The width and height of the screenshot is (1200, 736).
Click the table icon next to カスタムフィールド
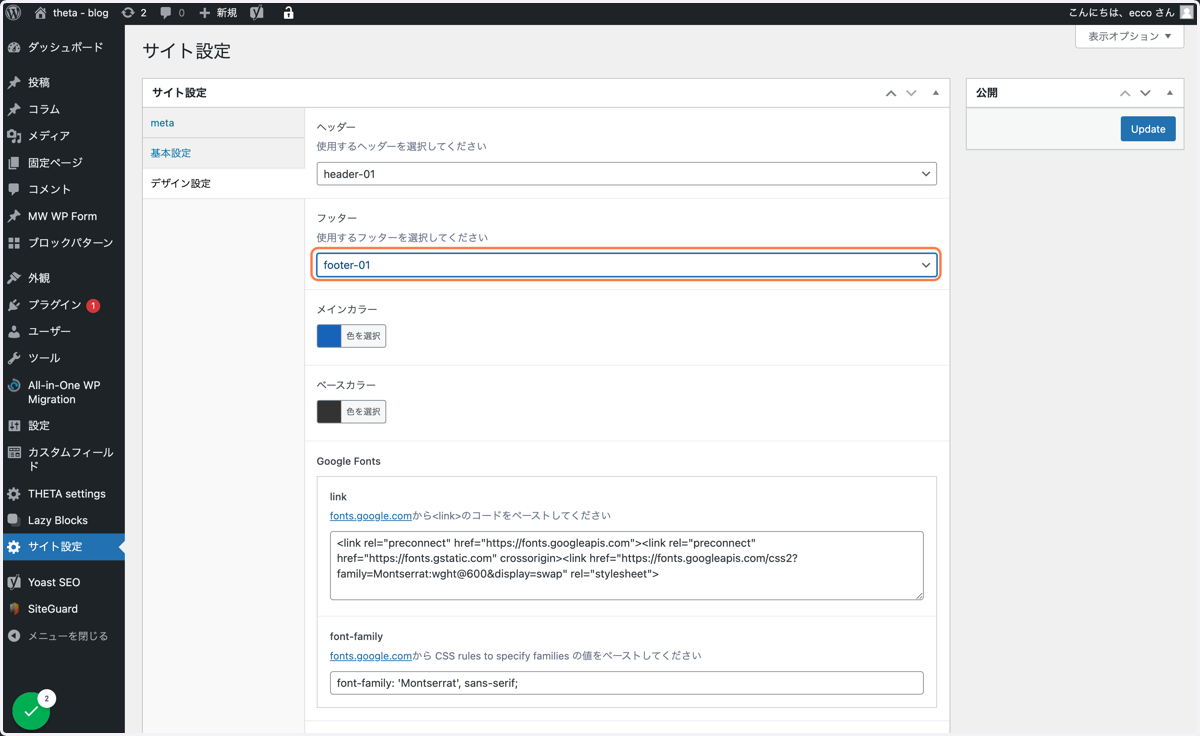14,453
